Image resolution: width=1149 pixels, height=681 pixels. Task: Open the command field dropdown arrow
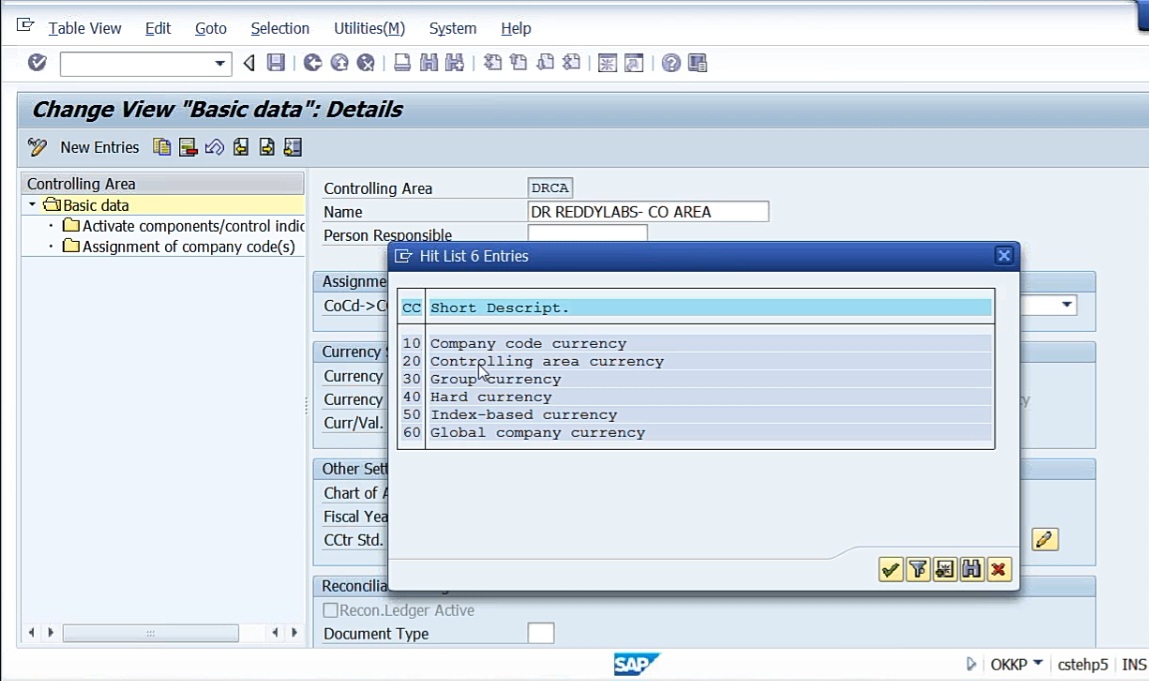219,64
